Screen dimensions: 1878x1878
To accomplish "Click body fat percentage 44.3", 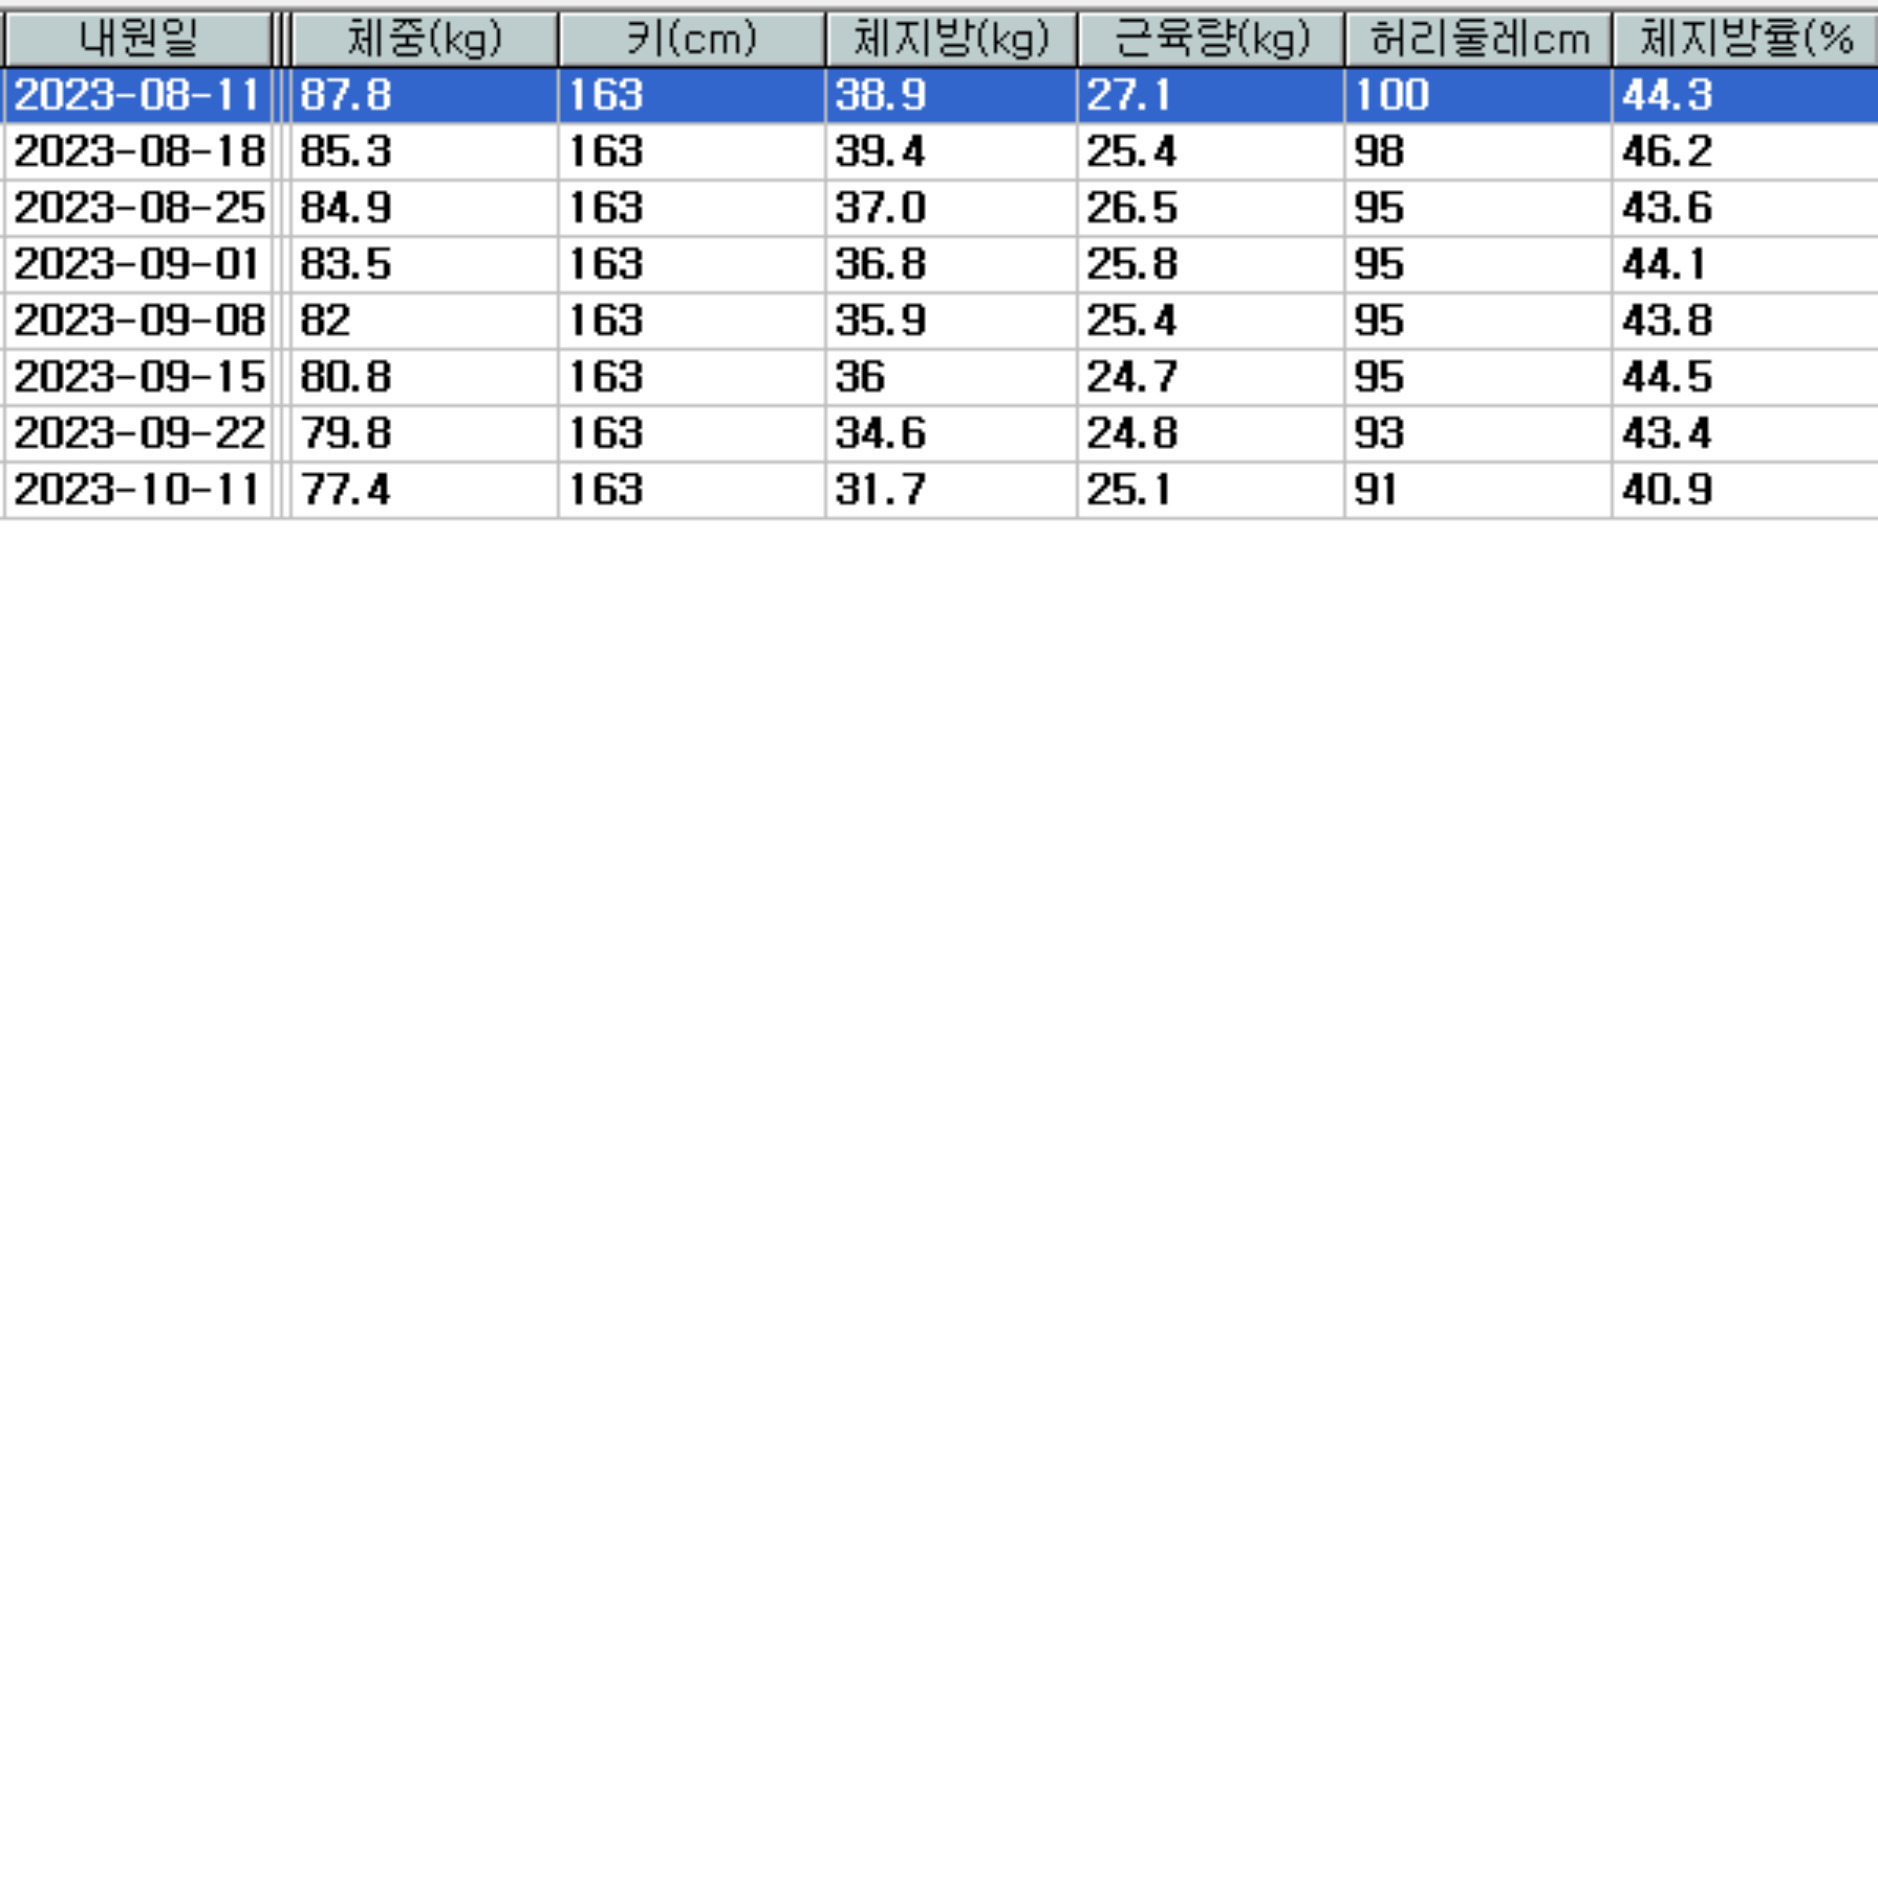I will click(x=1667, y=96).
